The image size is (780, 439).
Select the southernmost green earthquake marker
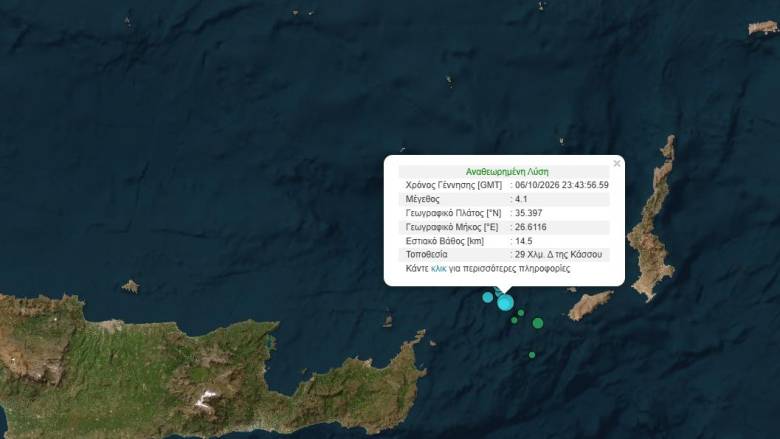pyautogui.click(x=532, y=355)
